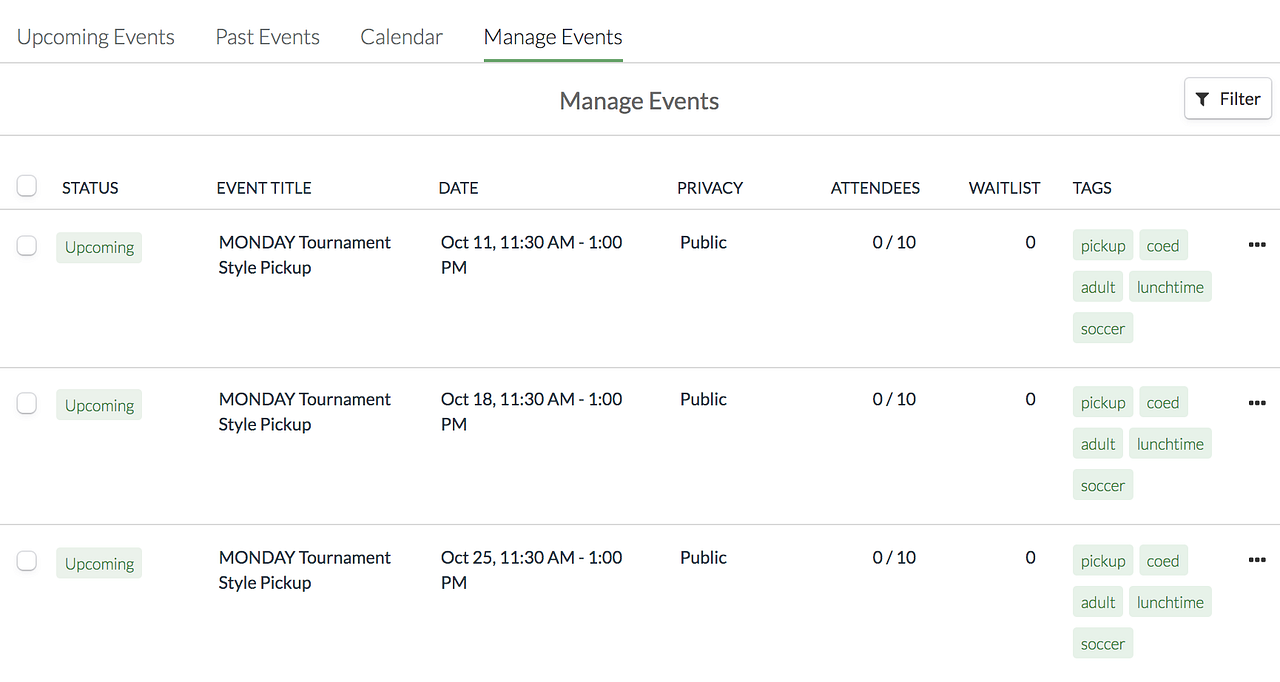The height and width of the screenshot is (682, 1280).
Task: Sort by the DATE column header
Action: [459, 188]
